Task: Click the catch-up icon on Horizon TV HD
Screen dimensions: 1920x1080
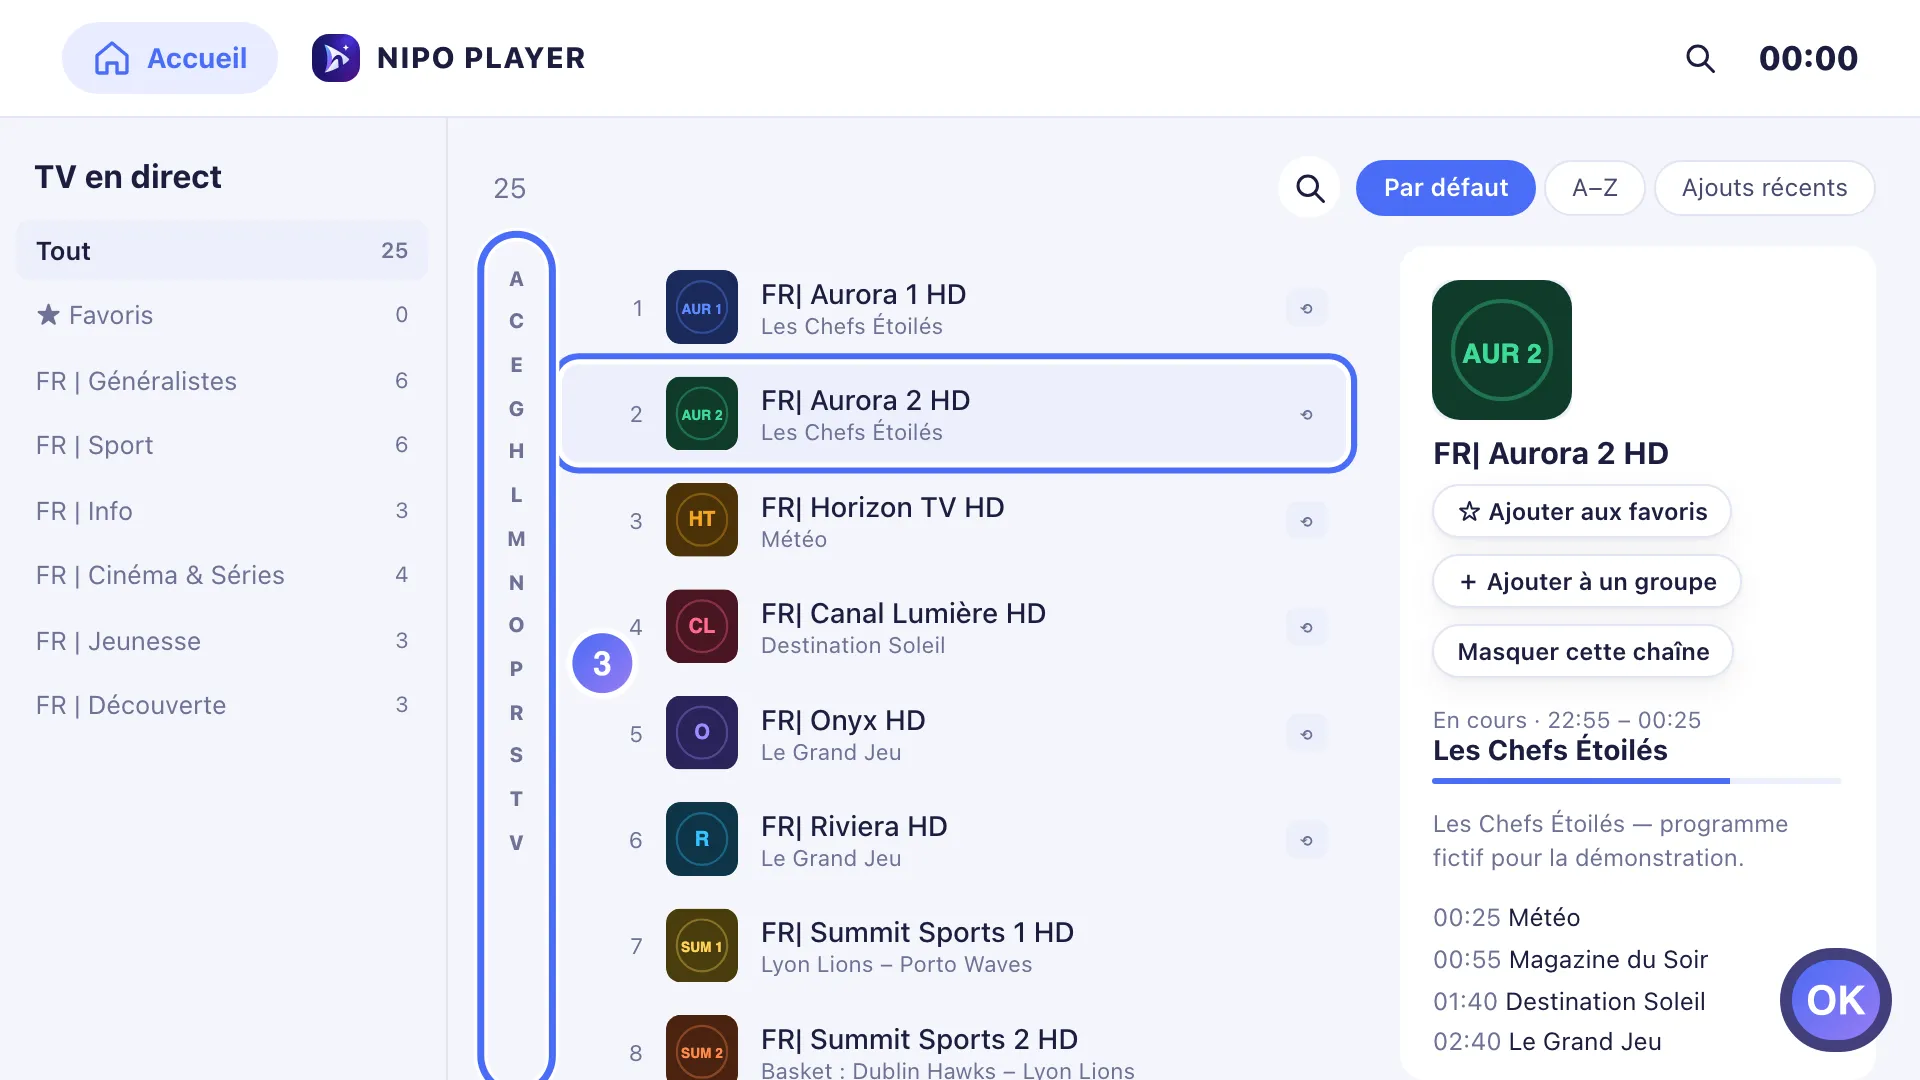Action: point(1306,521)
